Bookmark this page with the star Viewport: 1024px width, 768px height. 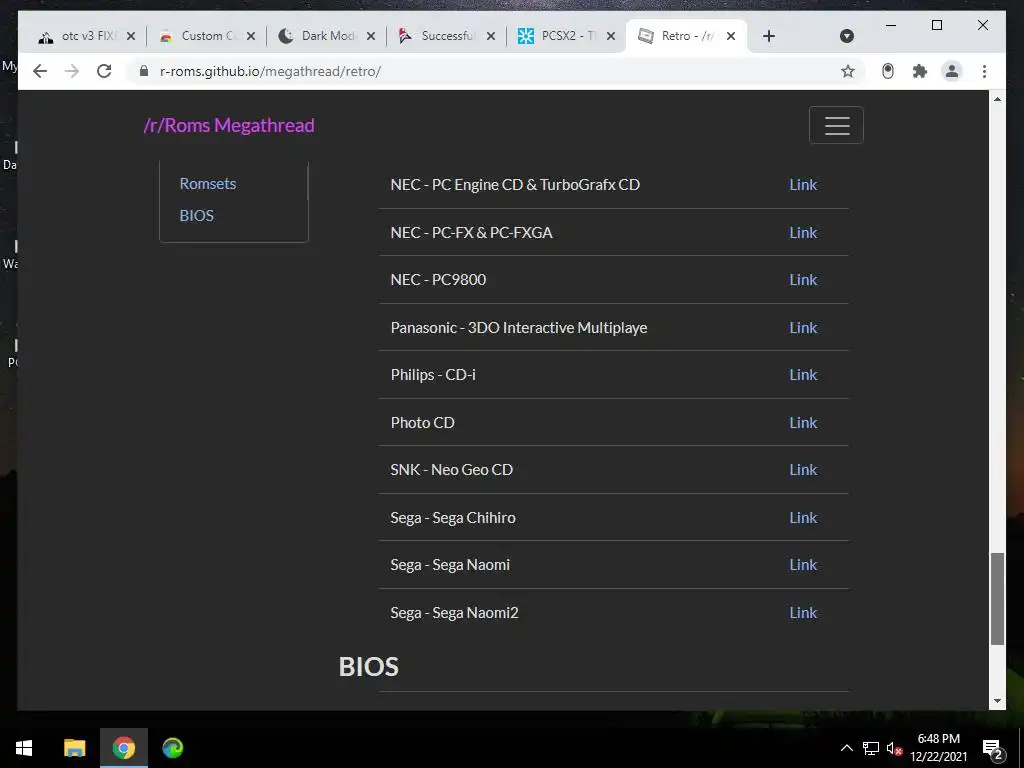click(848, 71)
